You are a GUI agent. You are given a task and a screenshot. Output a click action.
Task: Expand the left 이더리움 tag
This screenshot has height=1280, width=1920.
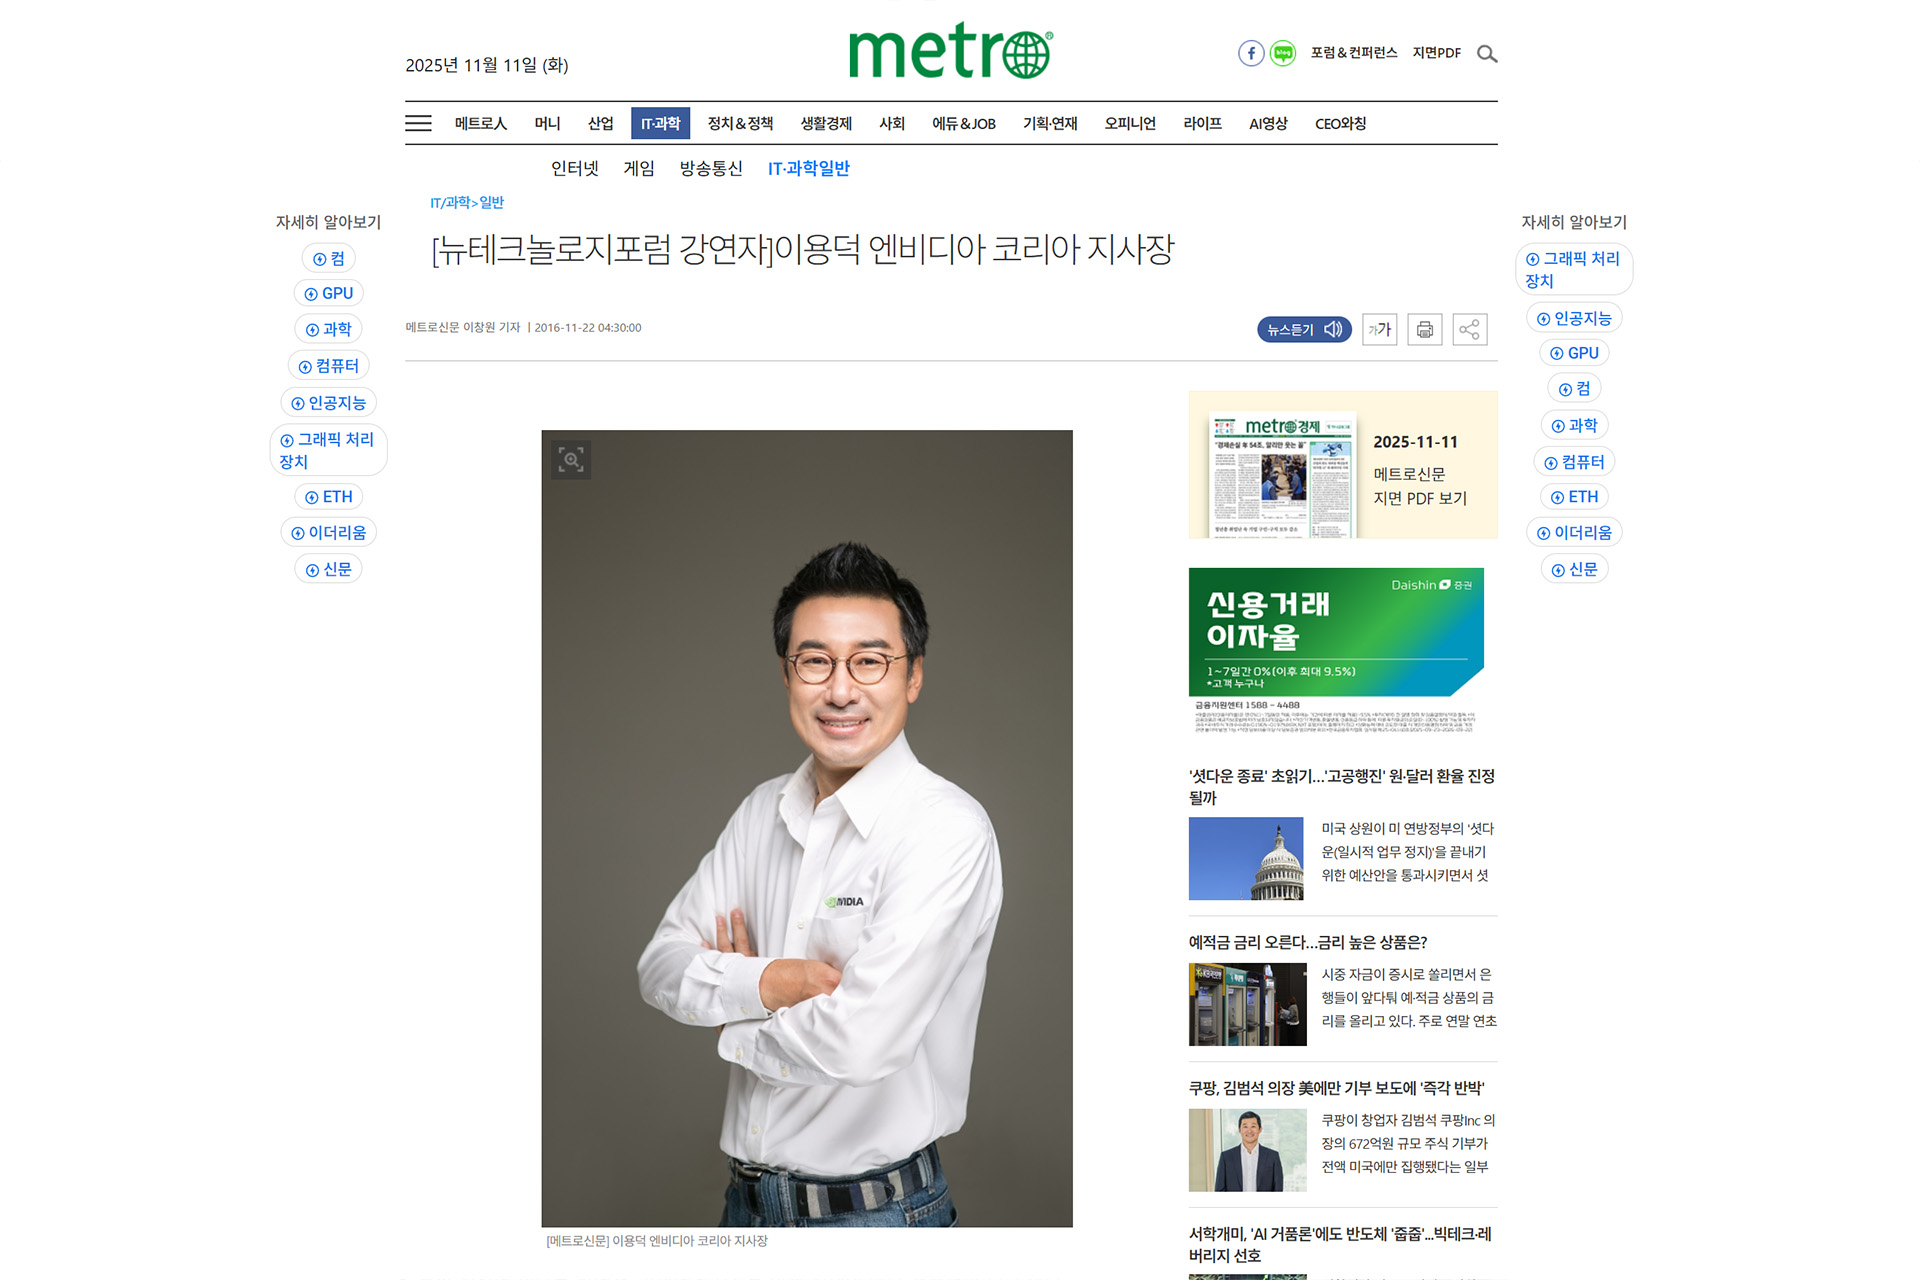point(329,532)
